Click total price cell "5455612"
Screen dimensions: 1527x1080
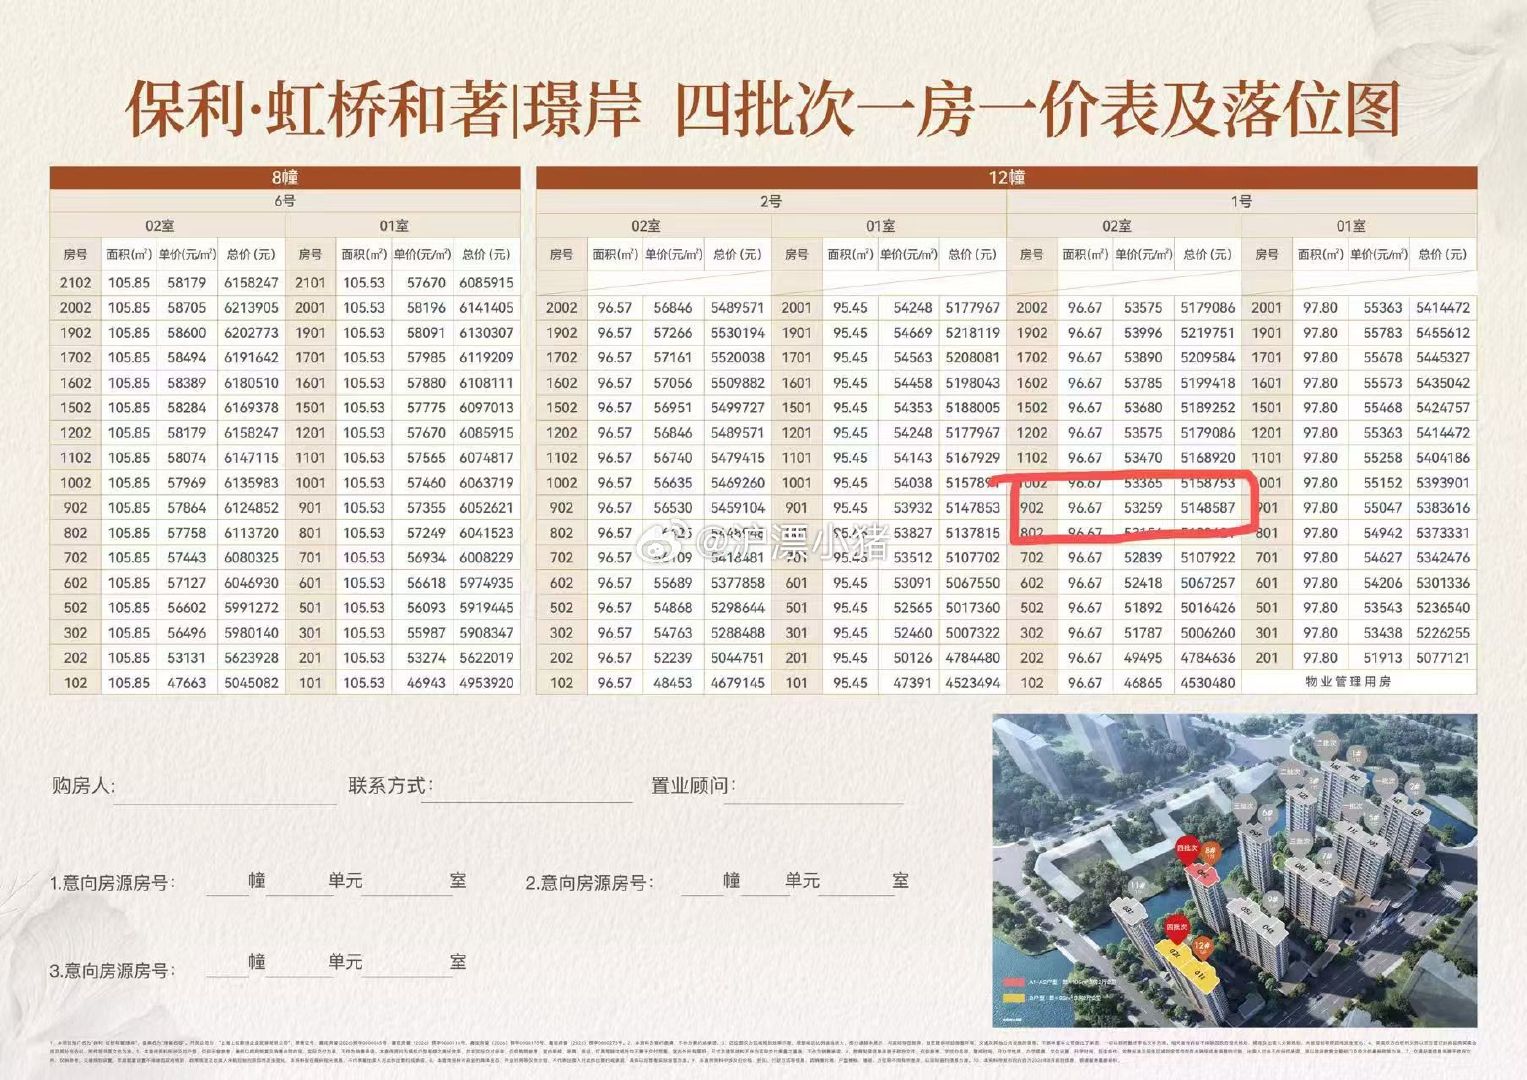1443,333
